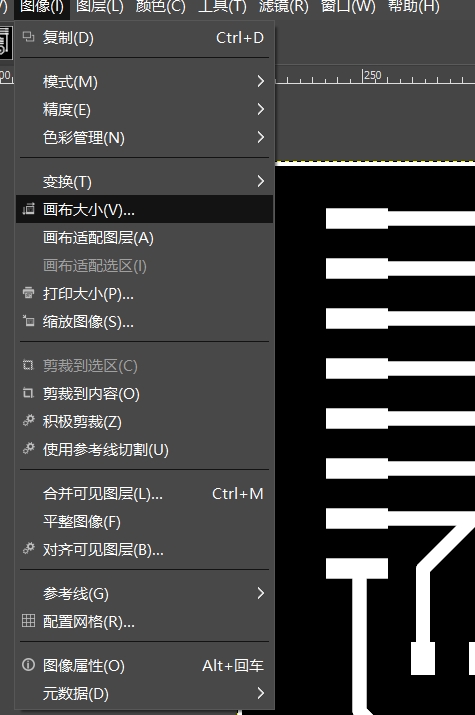
Task: Choose 画布适配选区(I) entry
Action: (x=144, y=265)
